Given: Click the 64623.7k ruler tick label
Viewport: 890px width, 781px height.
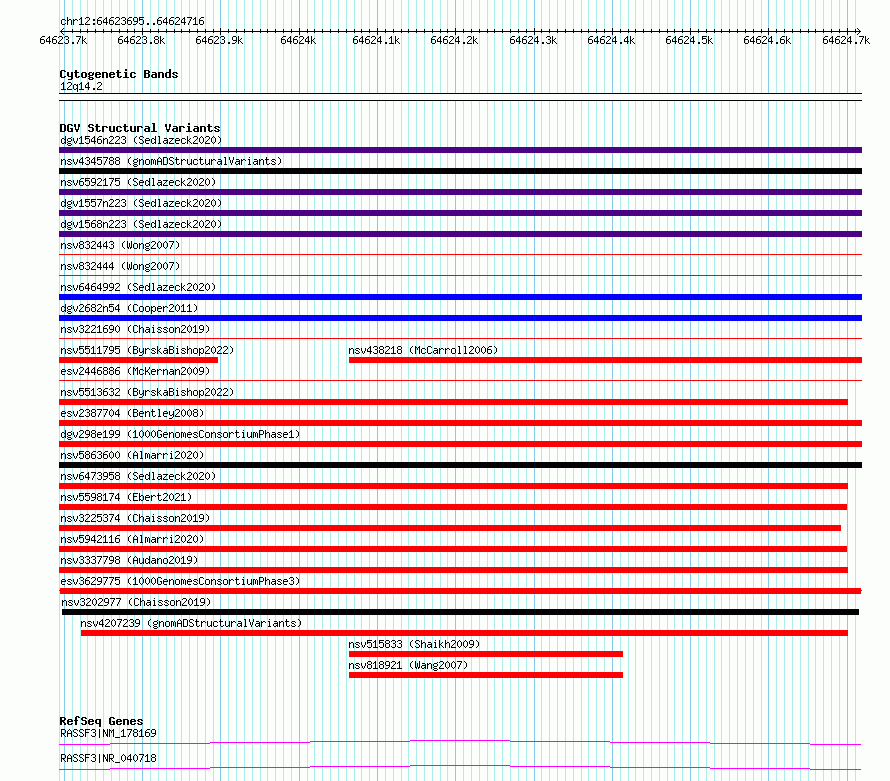Looking at the screenshot, I should click(x=63, y=40).
